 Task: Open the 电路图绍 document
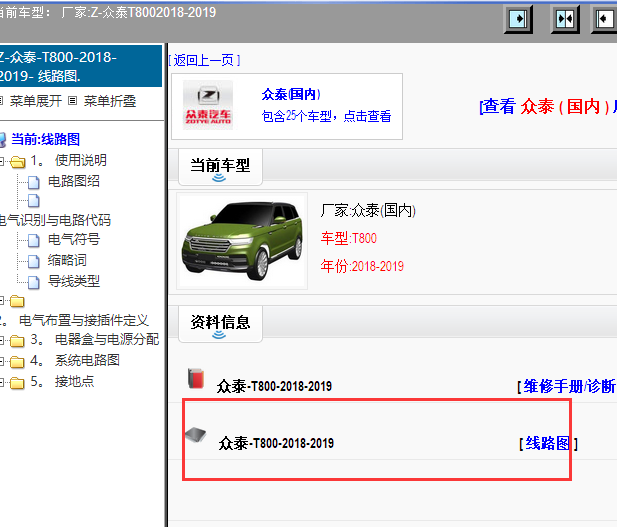[x=74, y=181]
